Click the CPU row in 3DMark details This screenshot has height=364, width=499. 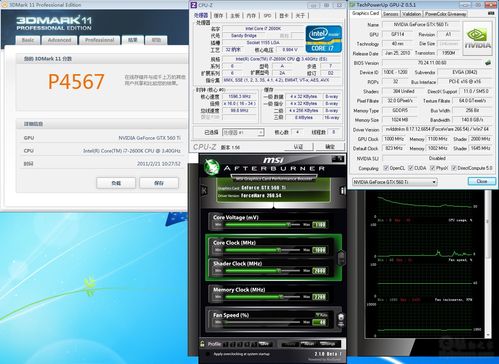tap(102, 151)
